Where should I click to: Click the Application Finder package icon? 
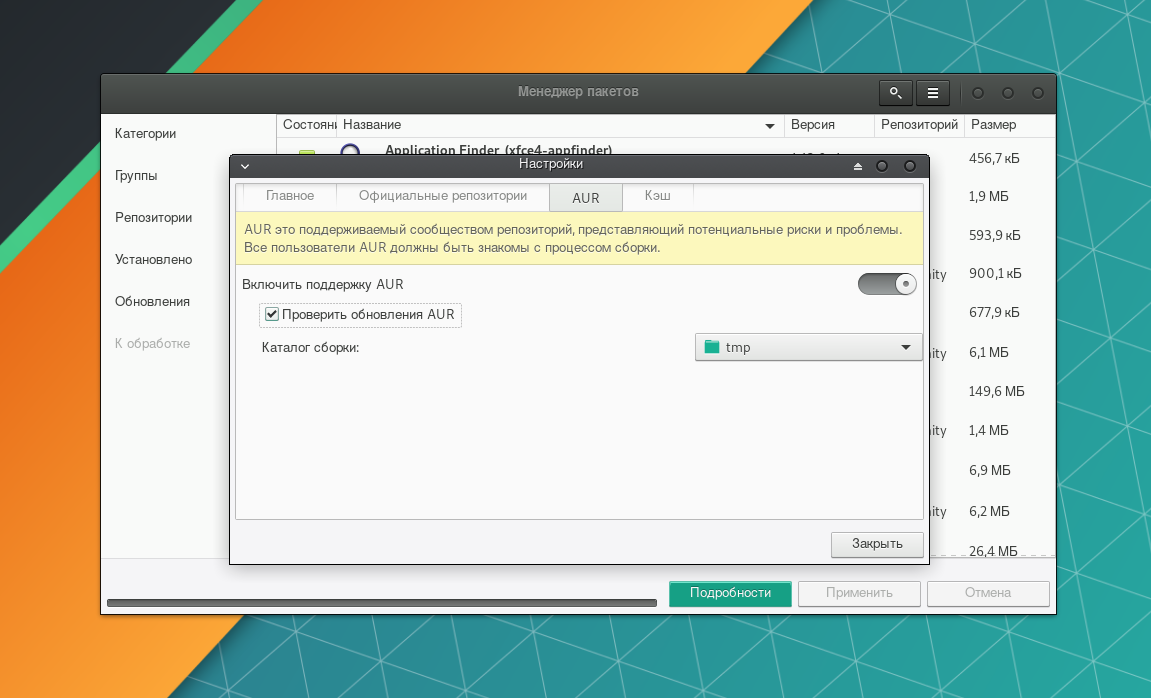pos(350,150)
